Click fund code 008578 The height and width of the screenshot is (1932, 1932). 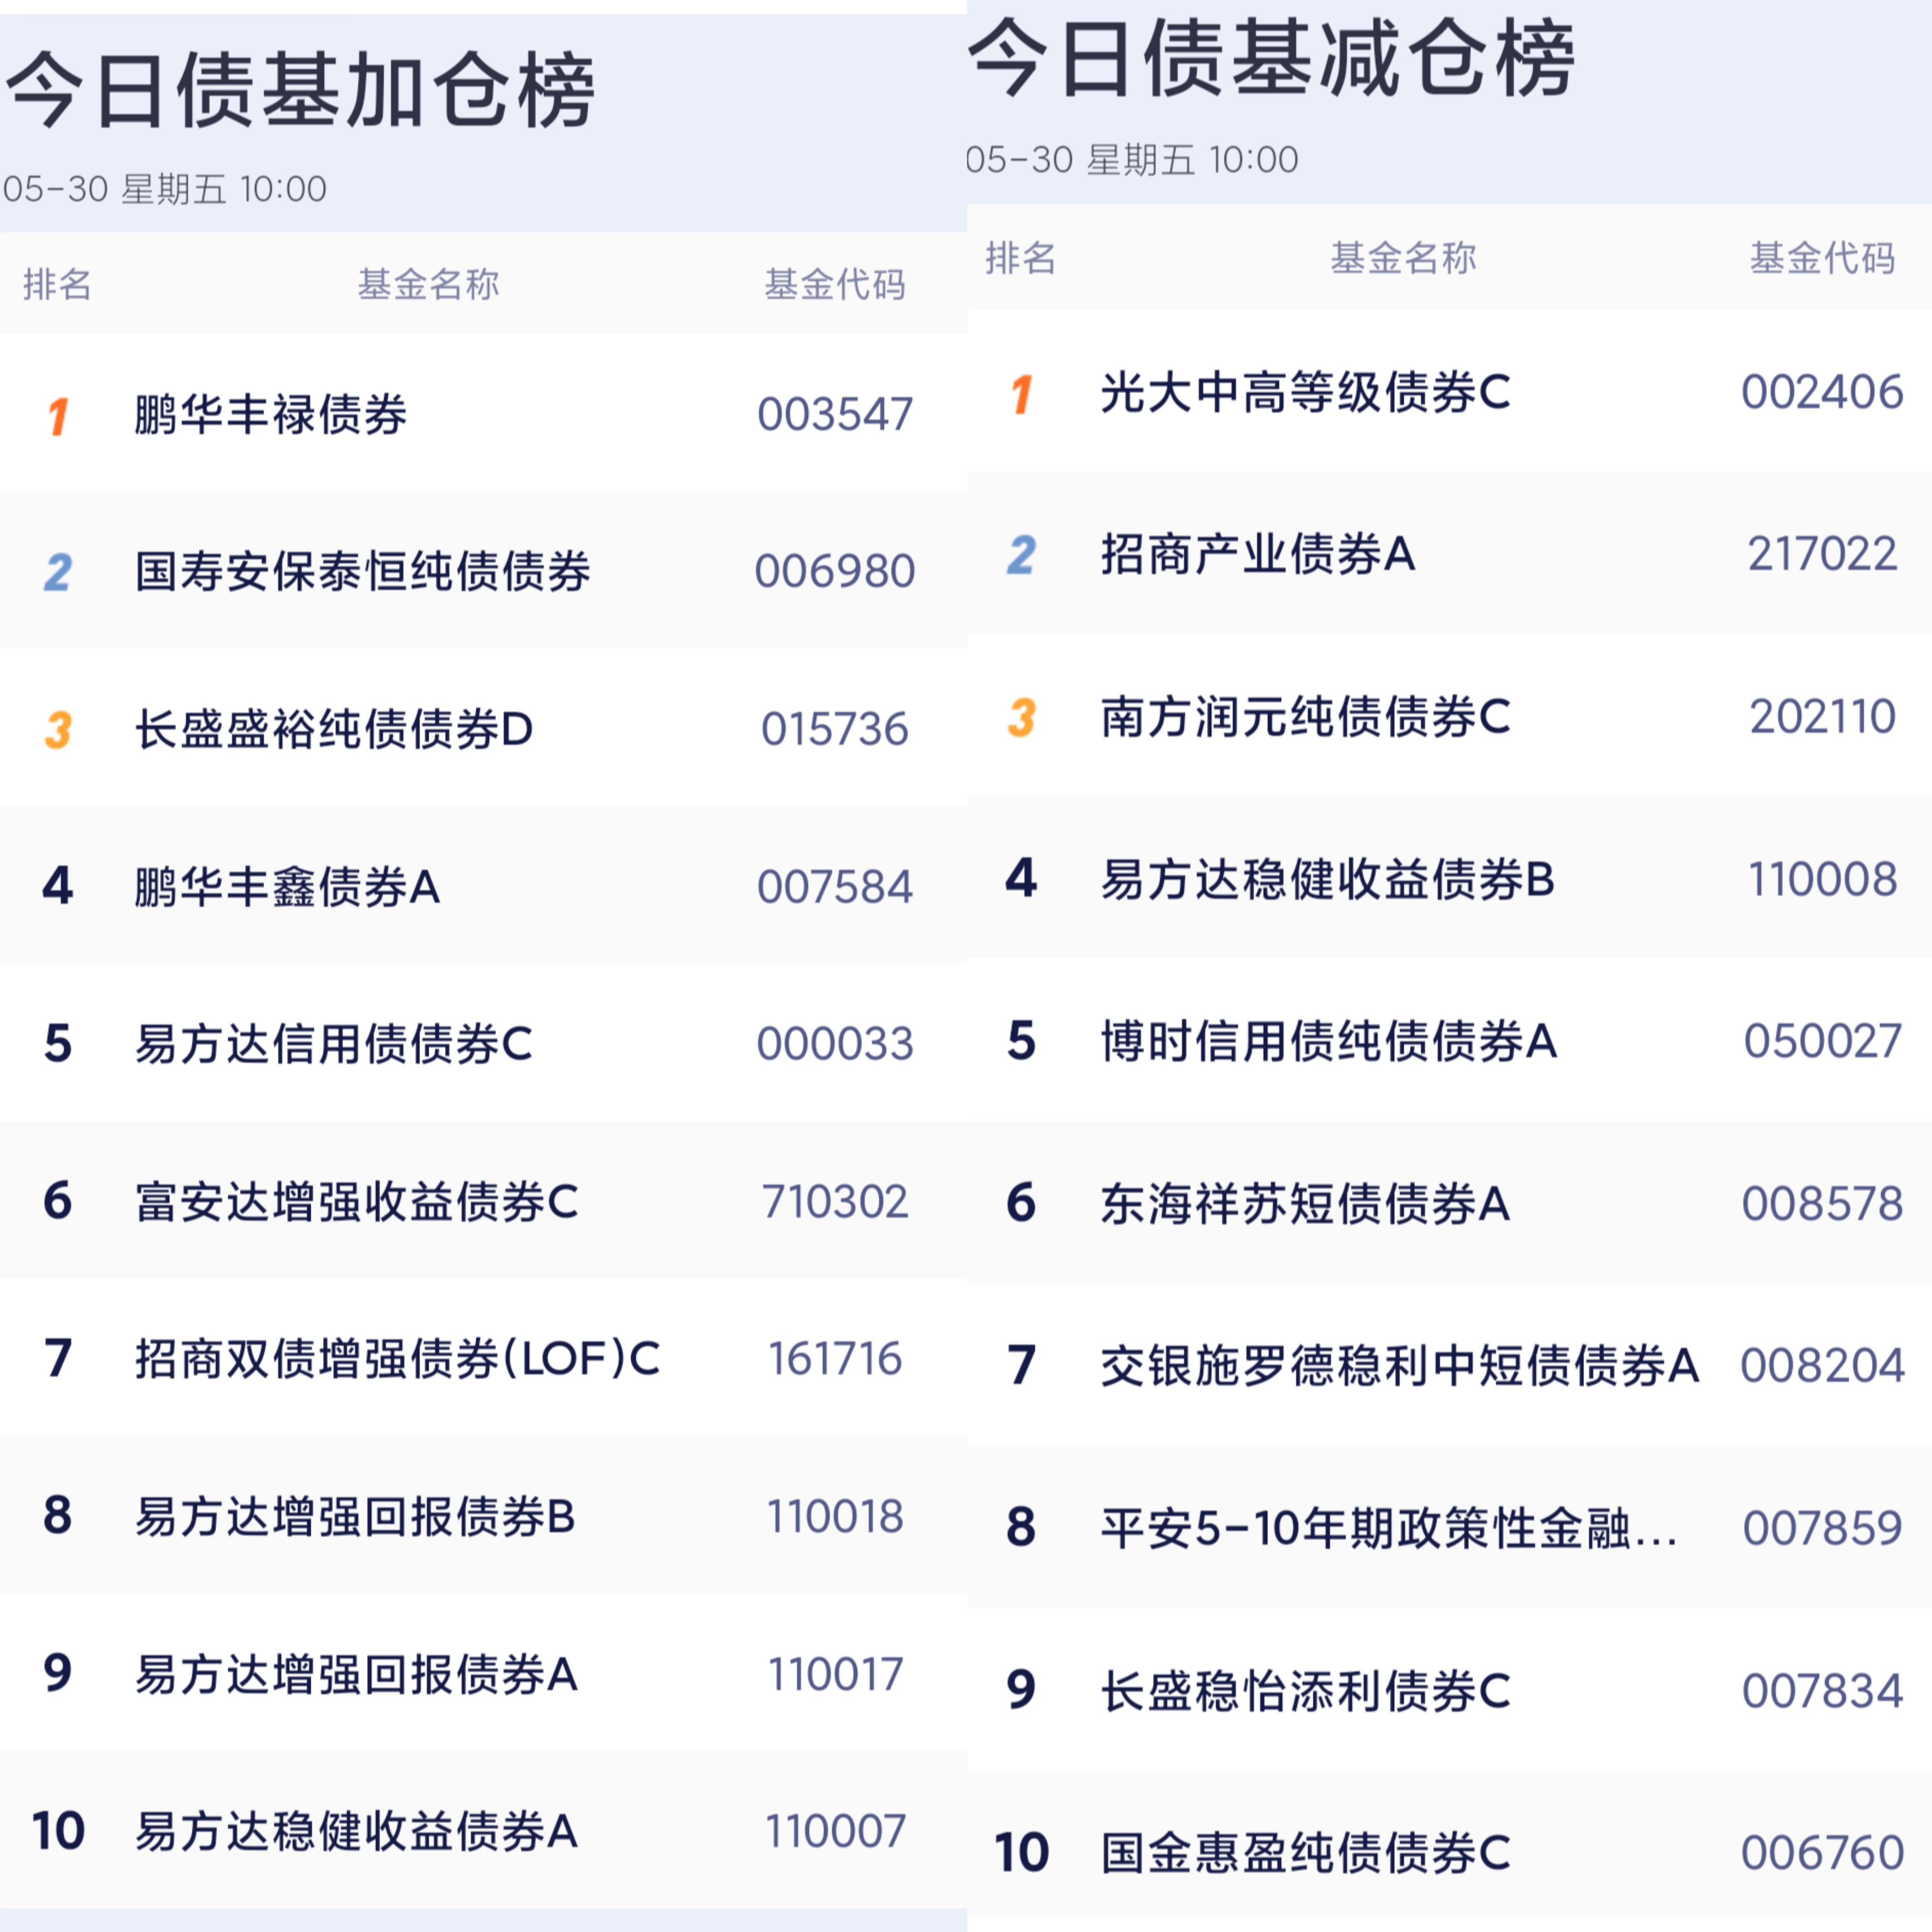click(x=1822, y=1203)
